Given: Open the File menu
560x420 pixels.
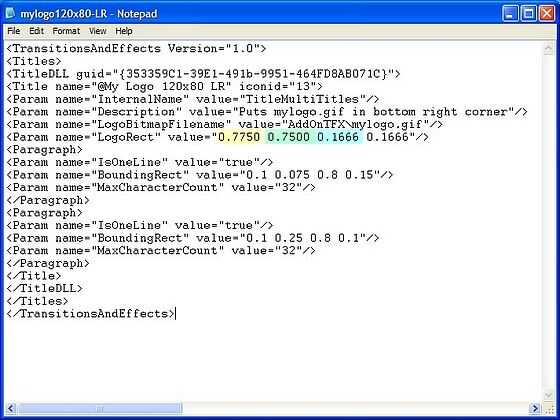Looking at the screenshot, I should pos(14,31).
